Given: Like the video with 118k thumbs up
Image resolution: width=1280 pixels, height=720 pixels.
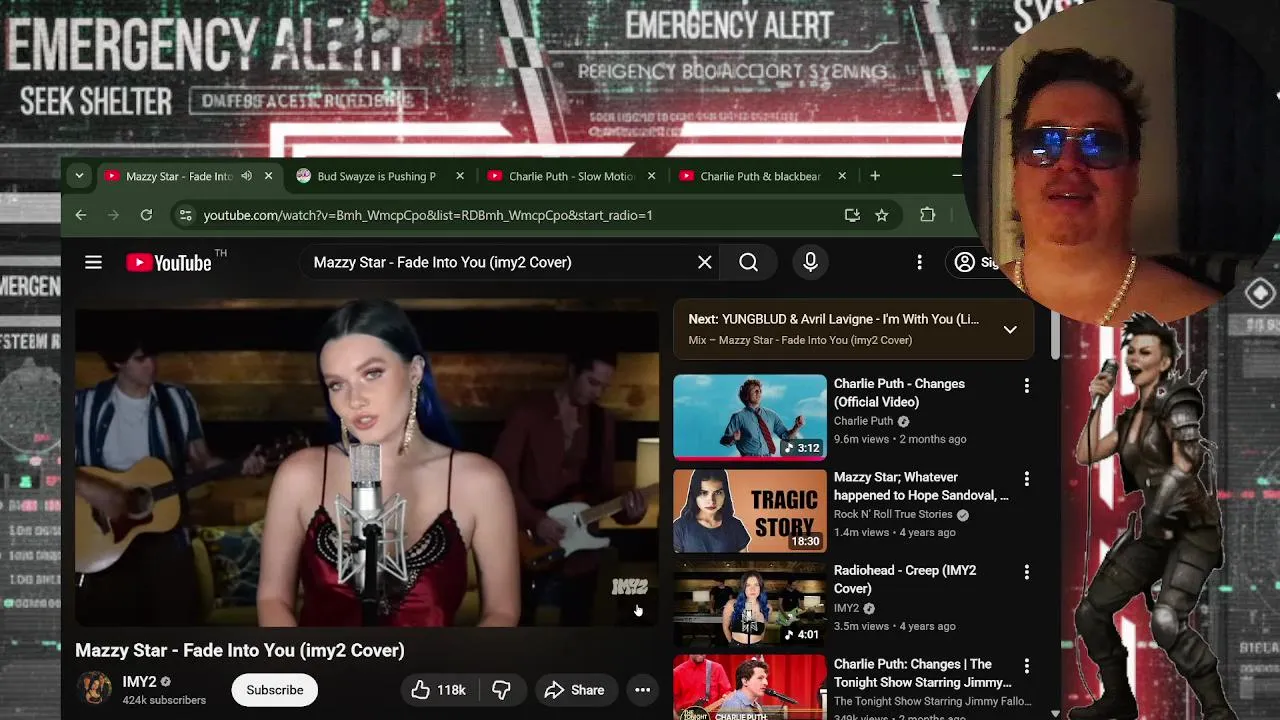Looking at the screenshot, I should [x=438, y=690].
